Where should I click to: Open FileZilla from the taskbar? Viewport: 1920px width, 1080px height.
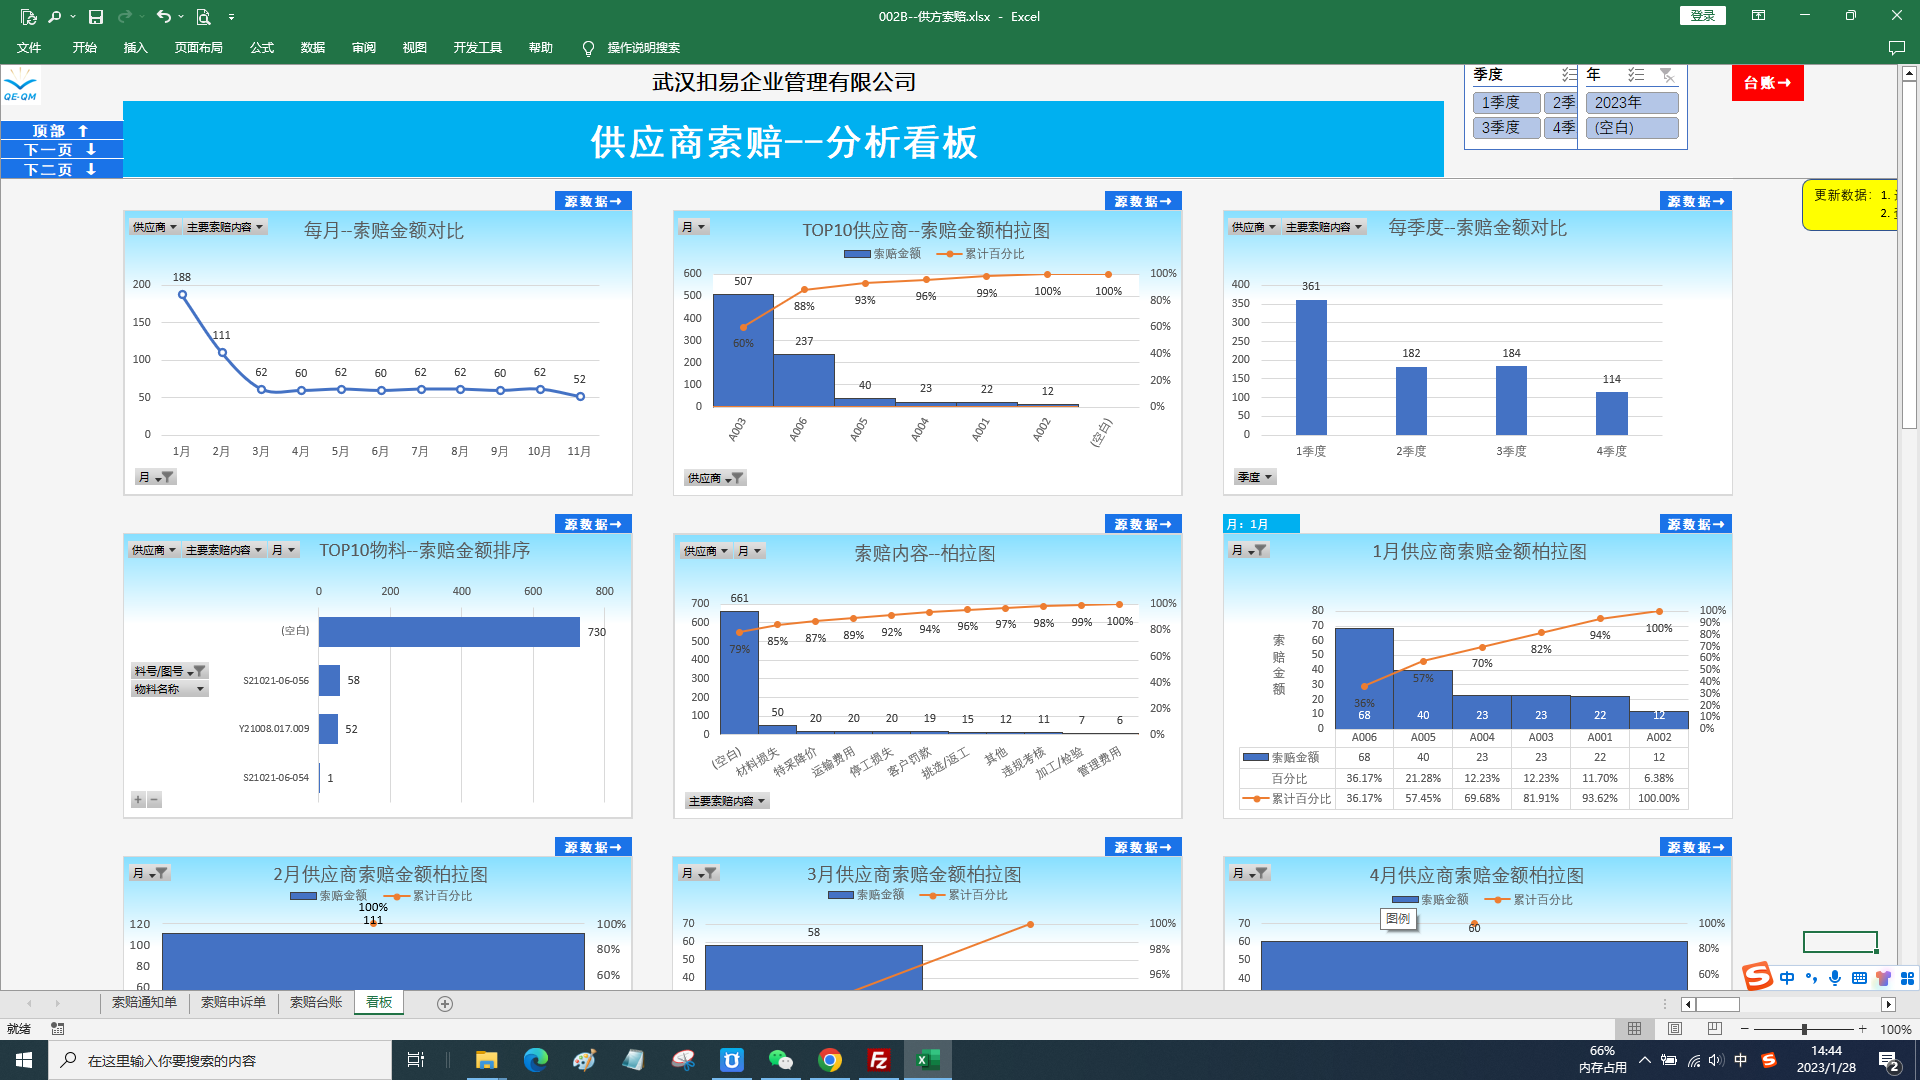click(878, 1060)
